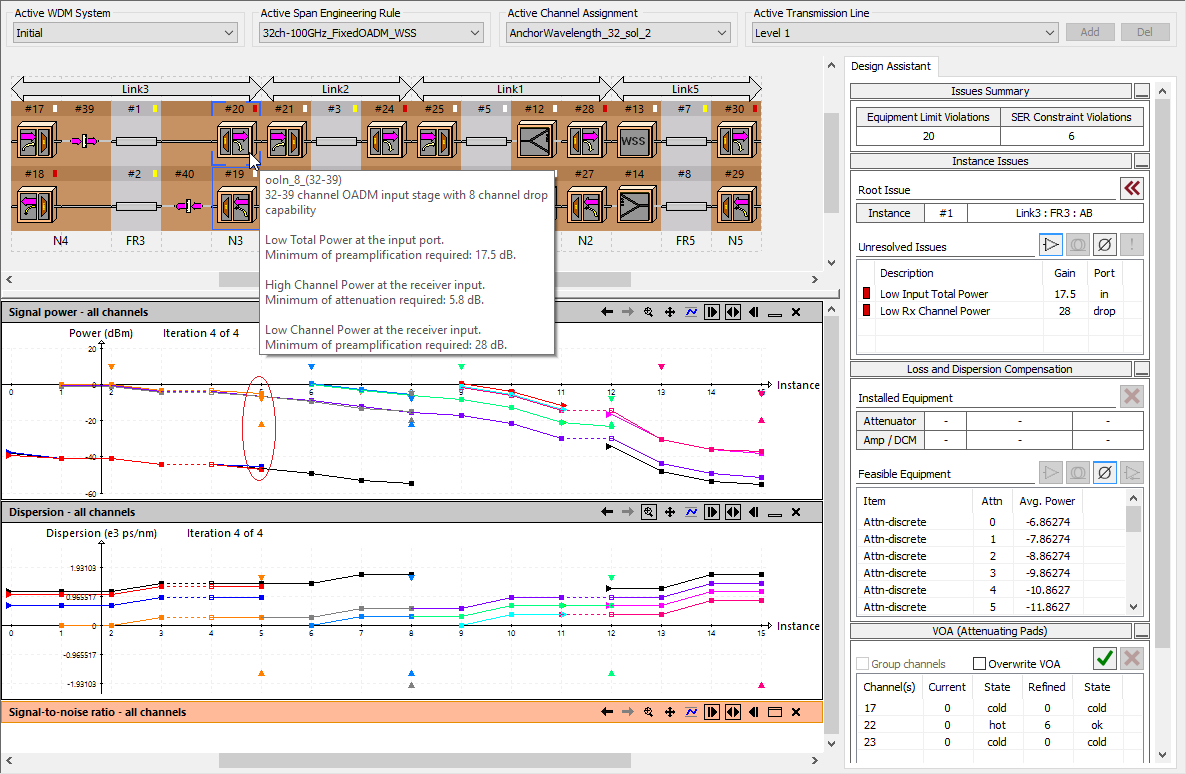This screenshot has width=1186, height=774.
Task: Select Attn-discrete row with Attn 3
Action: point(991,573)
